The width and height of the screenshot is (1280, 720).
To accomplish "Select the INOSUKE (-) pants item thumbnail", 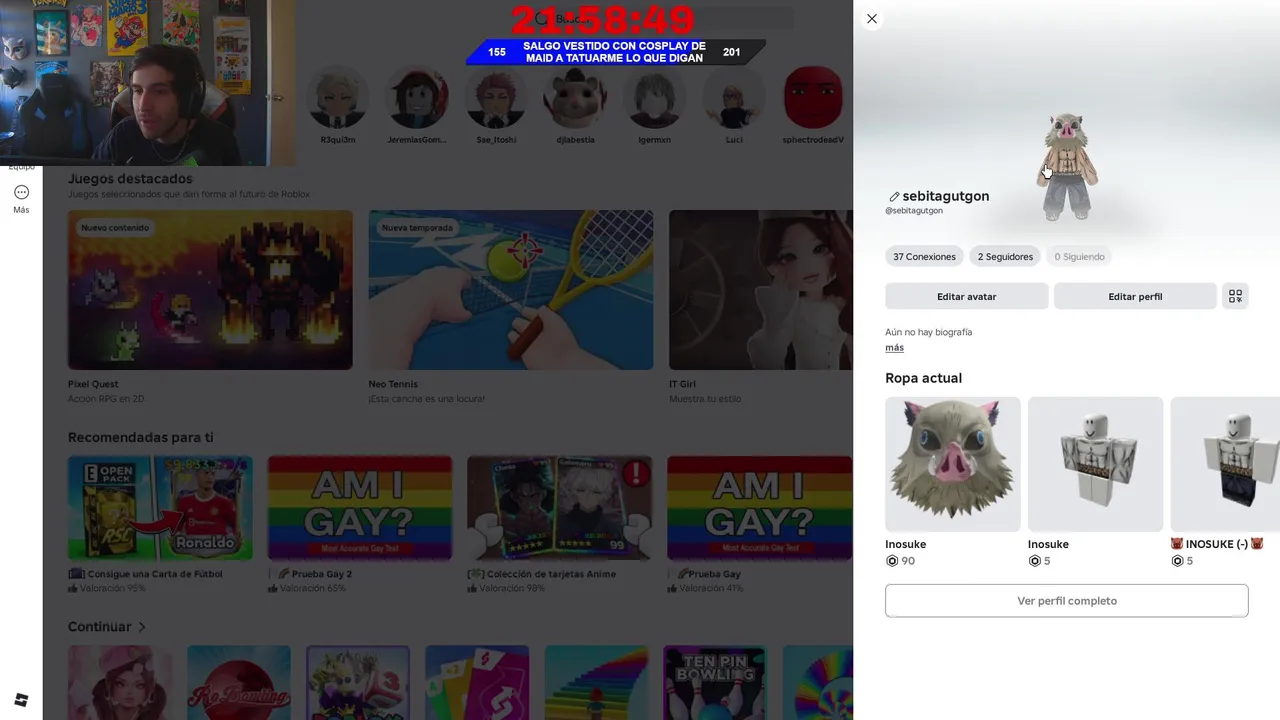I will click(x=1225, y=464).
